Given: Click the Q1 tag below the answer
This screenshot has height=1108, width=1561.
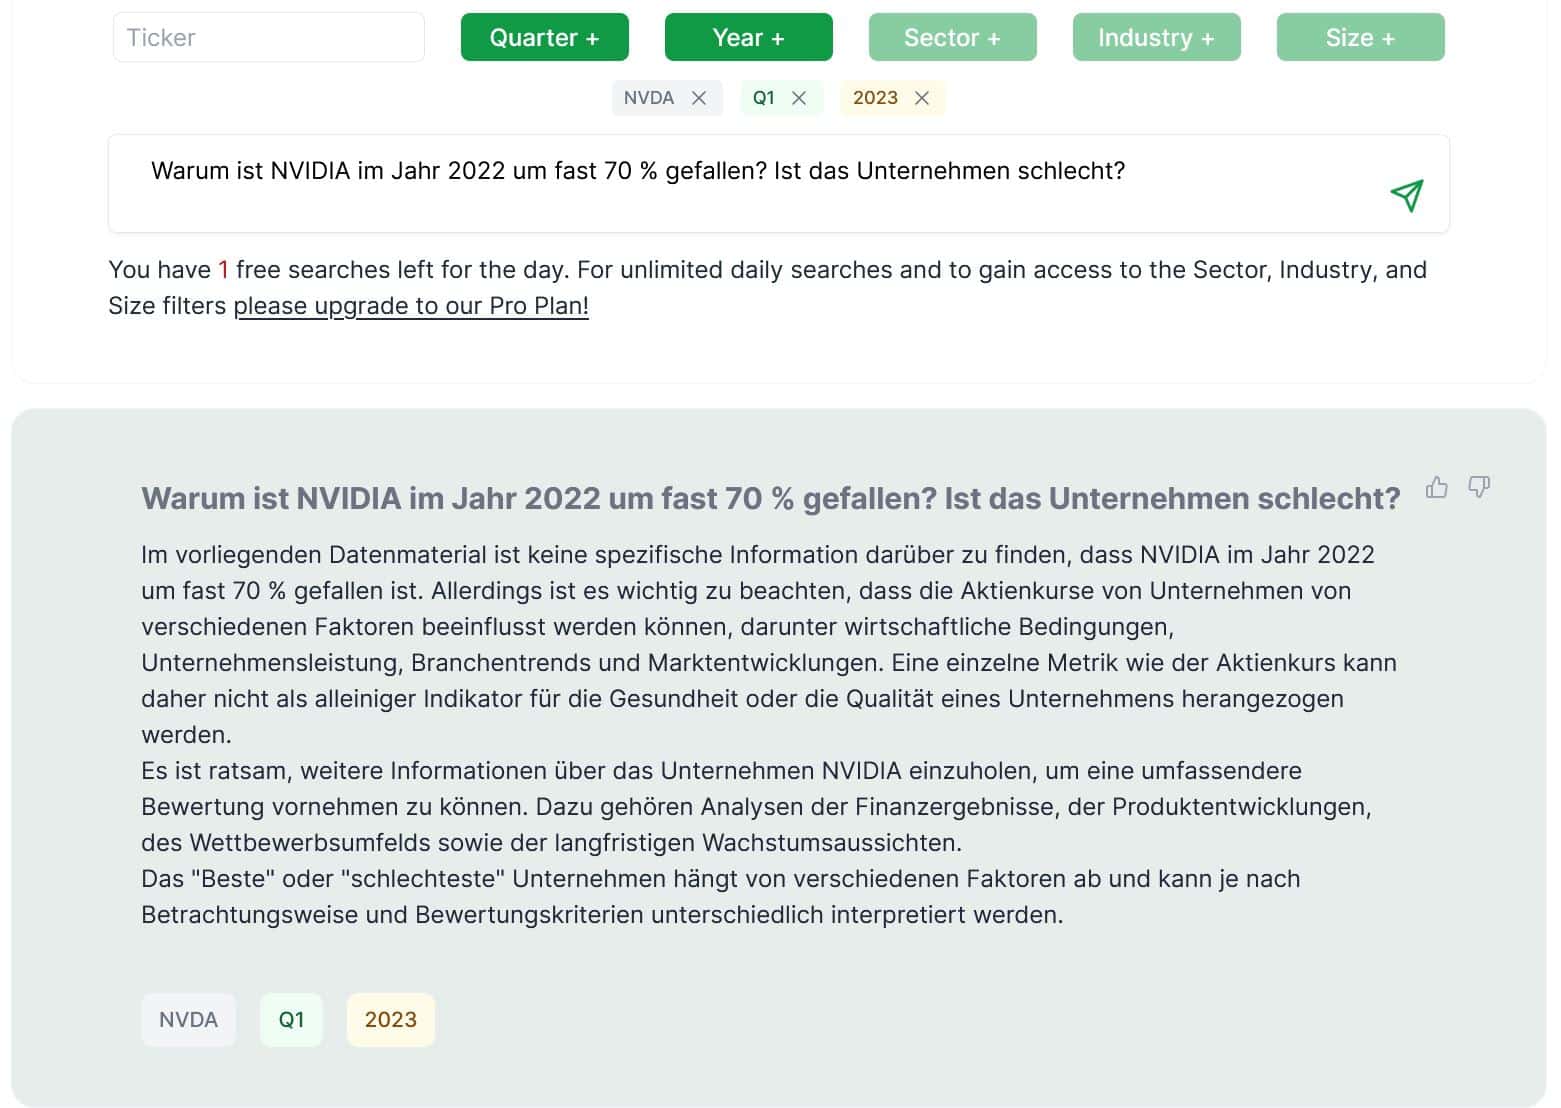Looking at the screenshot, I should (x=291, y=1020).
